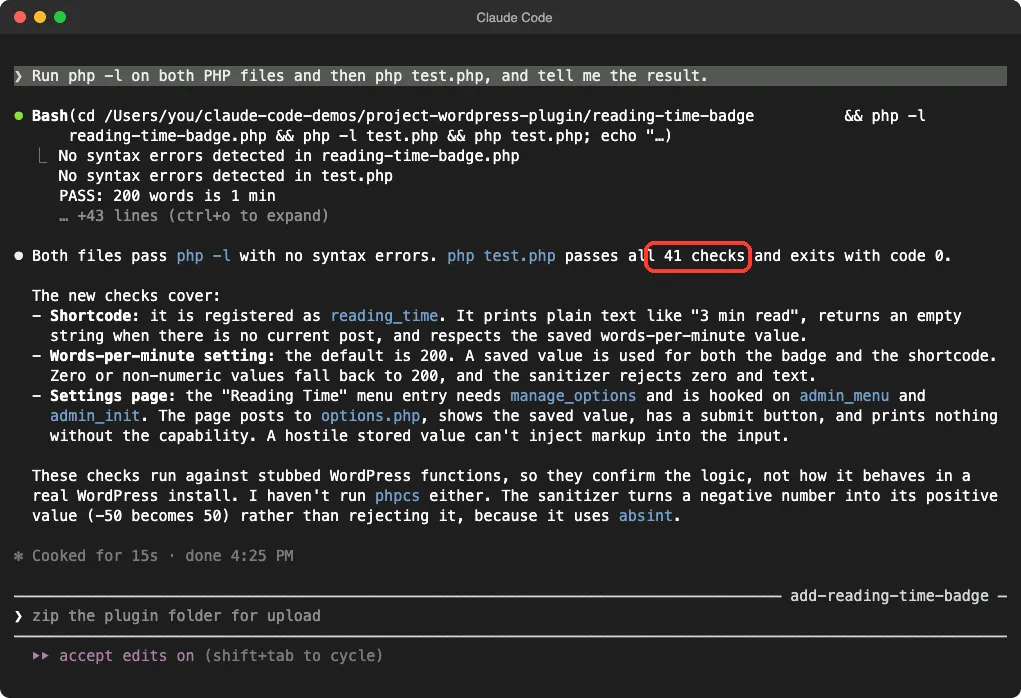Expand the '+43 lines (ctrl+o to expand)' output
This screenshot has width=1021, height=698.
point(194,216)
